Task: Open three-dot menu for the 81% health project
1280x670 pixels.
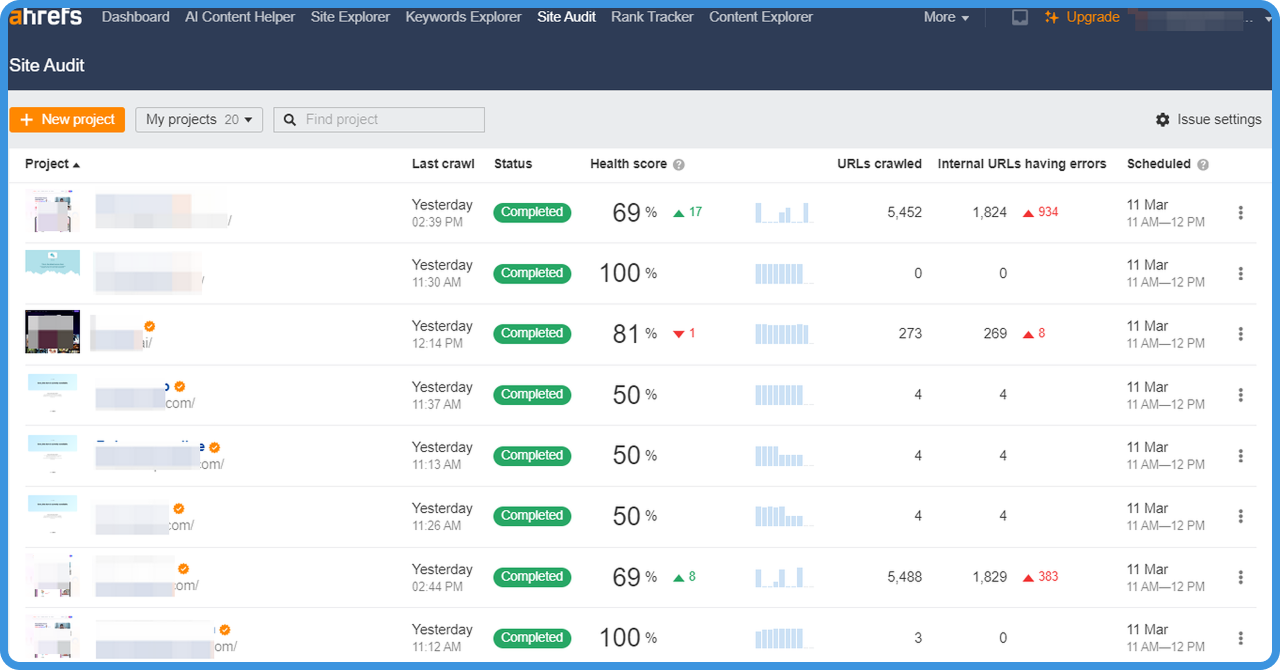Action: tap(1240, 334)
